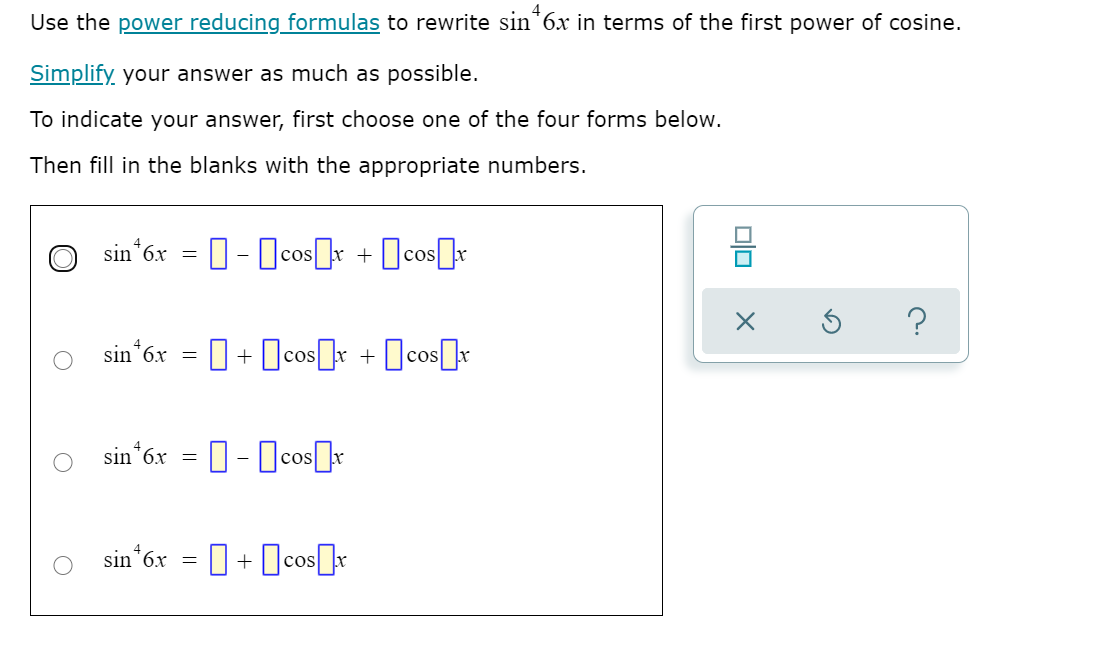
Task: Select the third form with one cosine term
Action: [x=62, y=461]
